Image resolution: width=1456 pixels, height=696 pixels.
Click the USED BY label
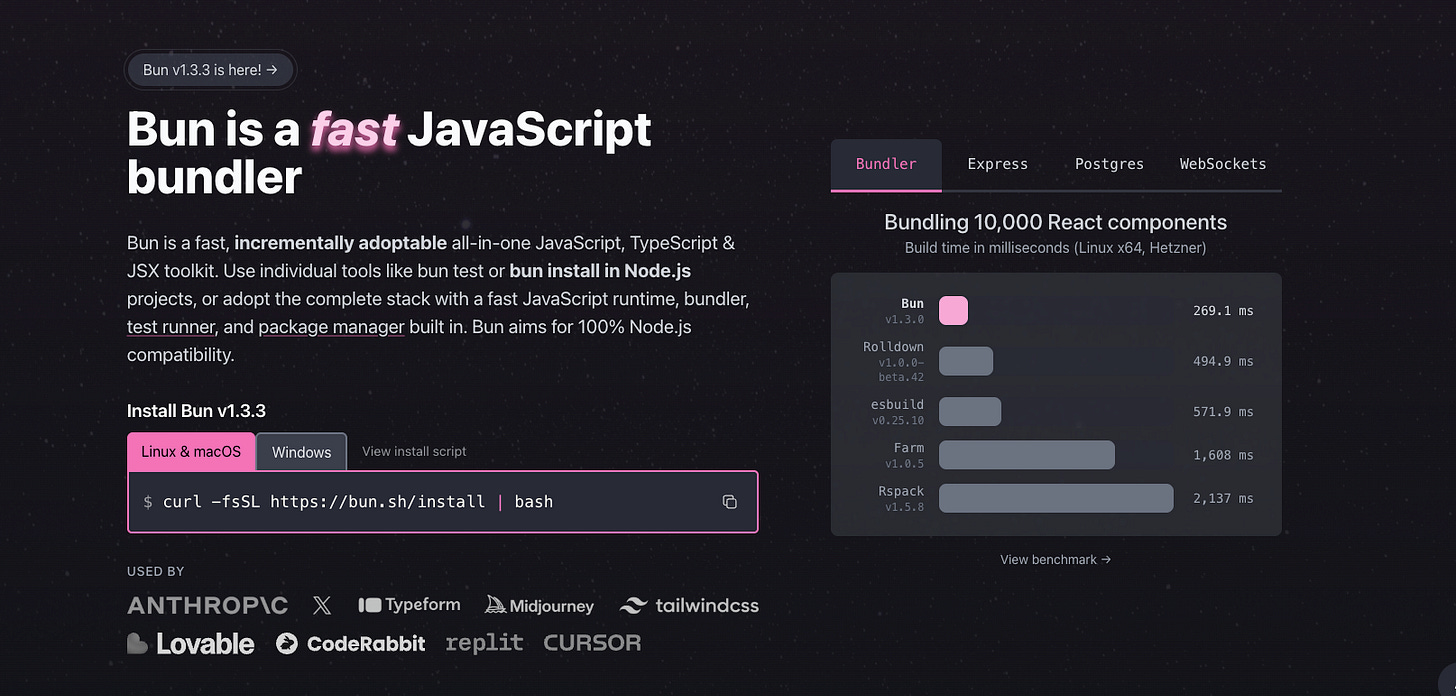coord(155,572)
